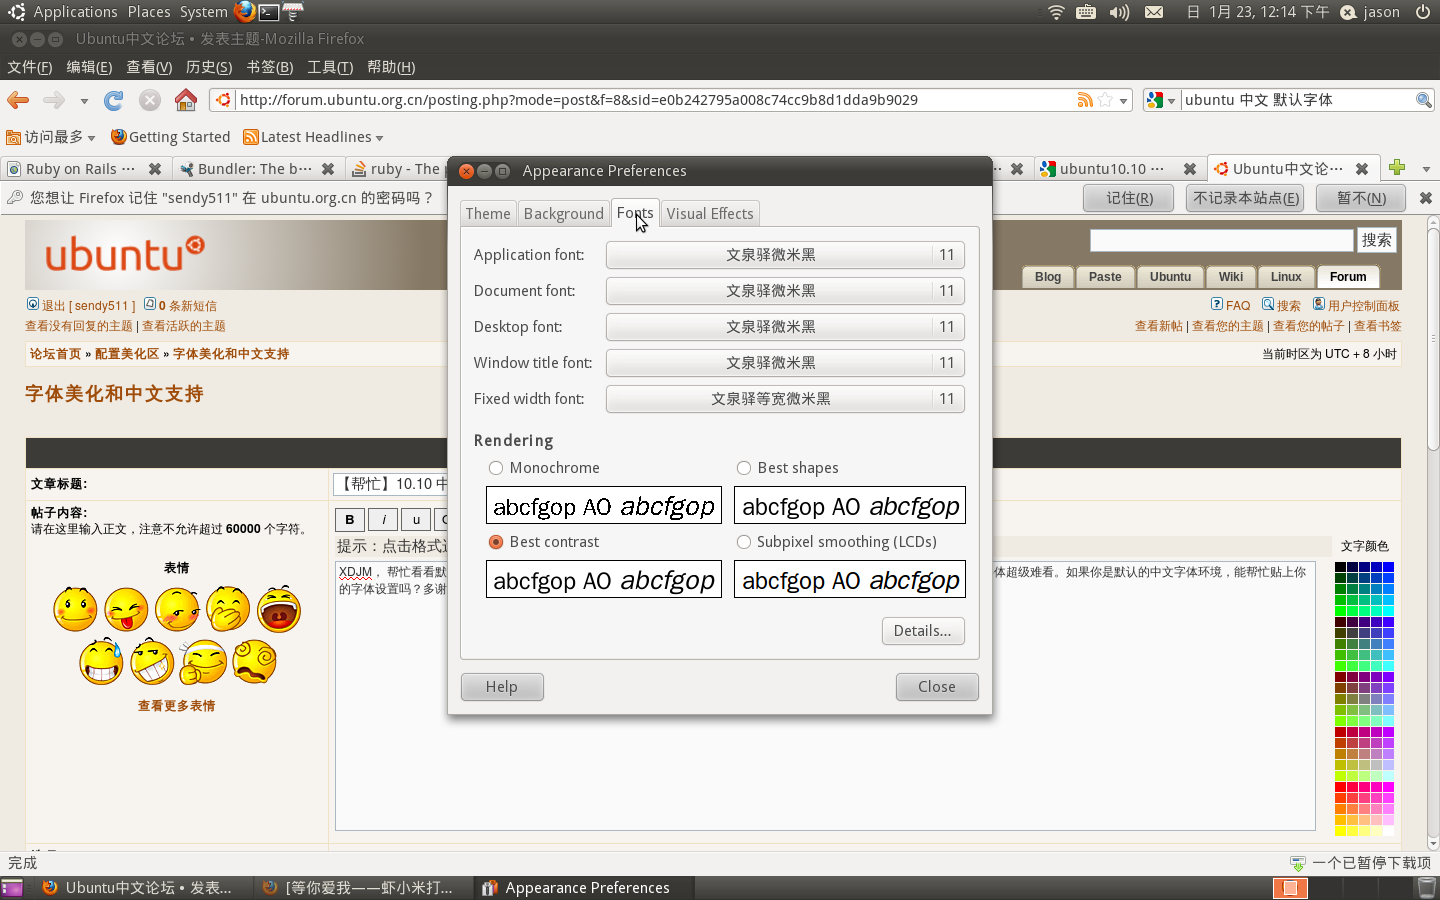Select Best contrast rendering
Image resolution: width=1440 pixels, height=900 pixels.
coord(544,542)
